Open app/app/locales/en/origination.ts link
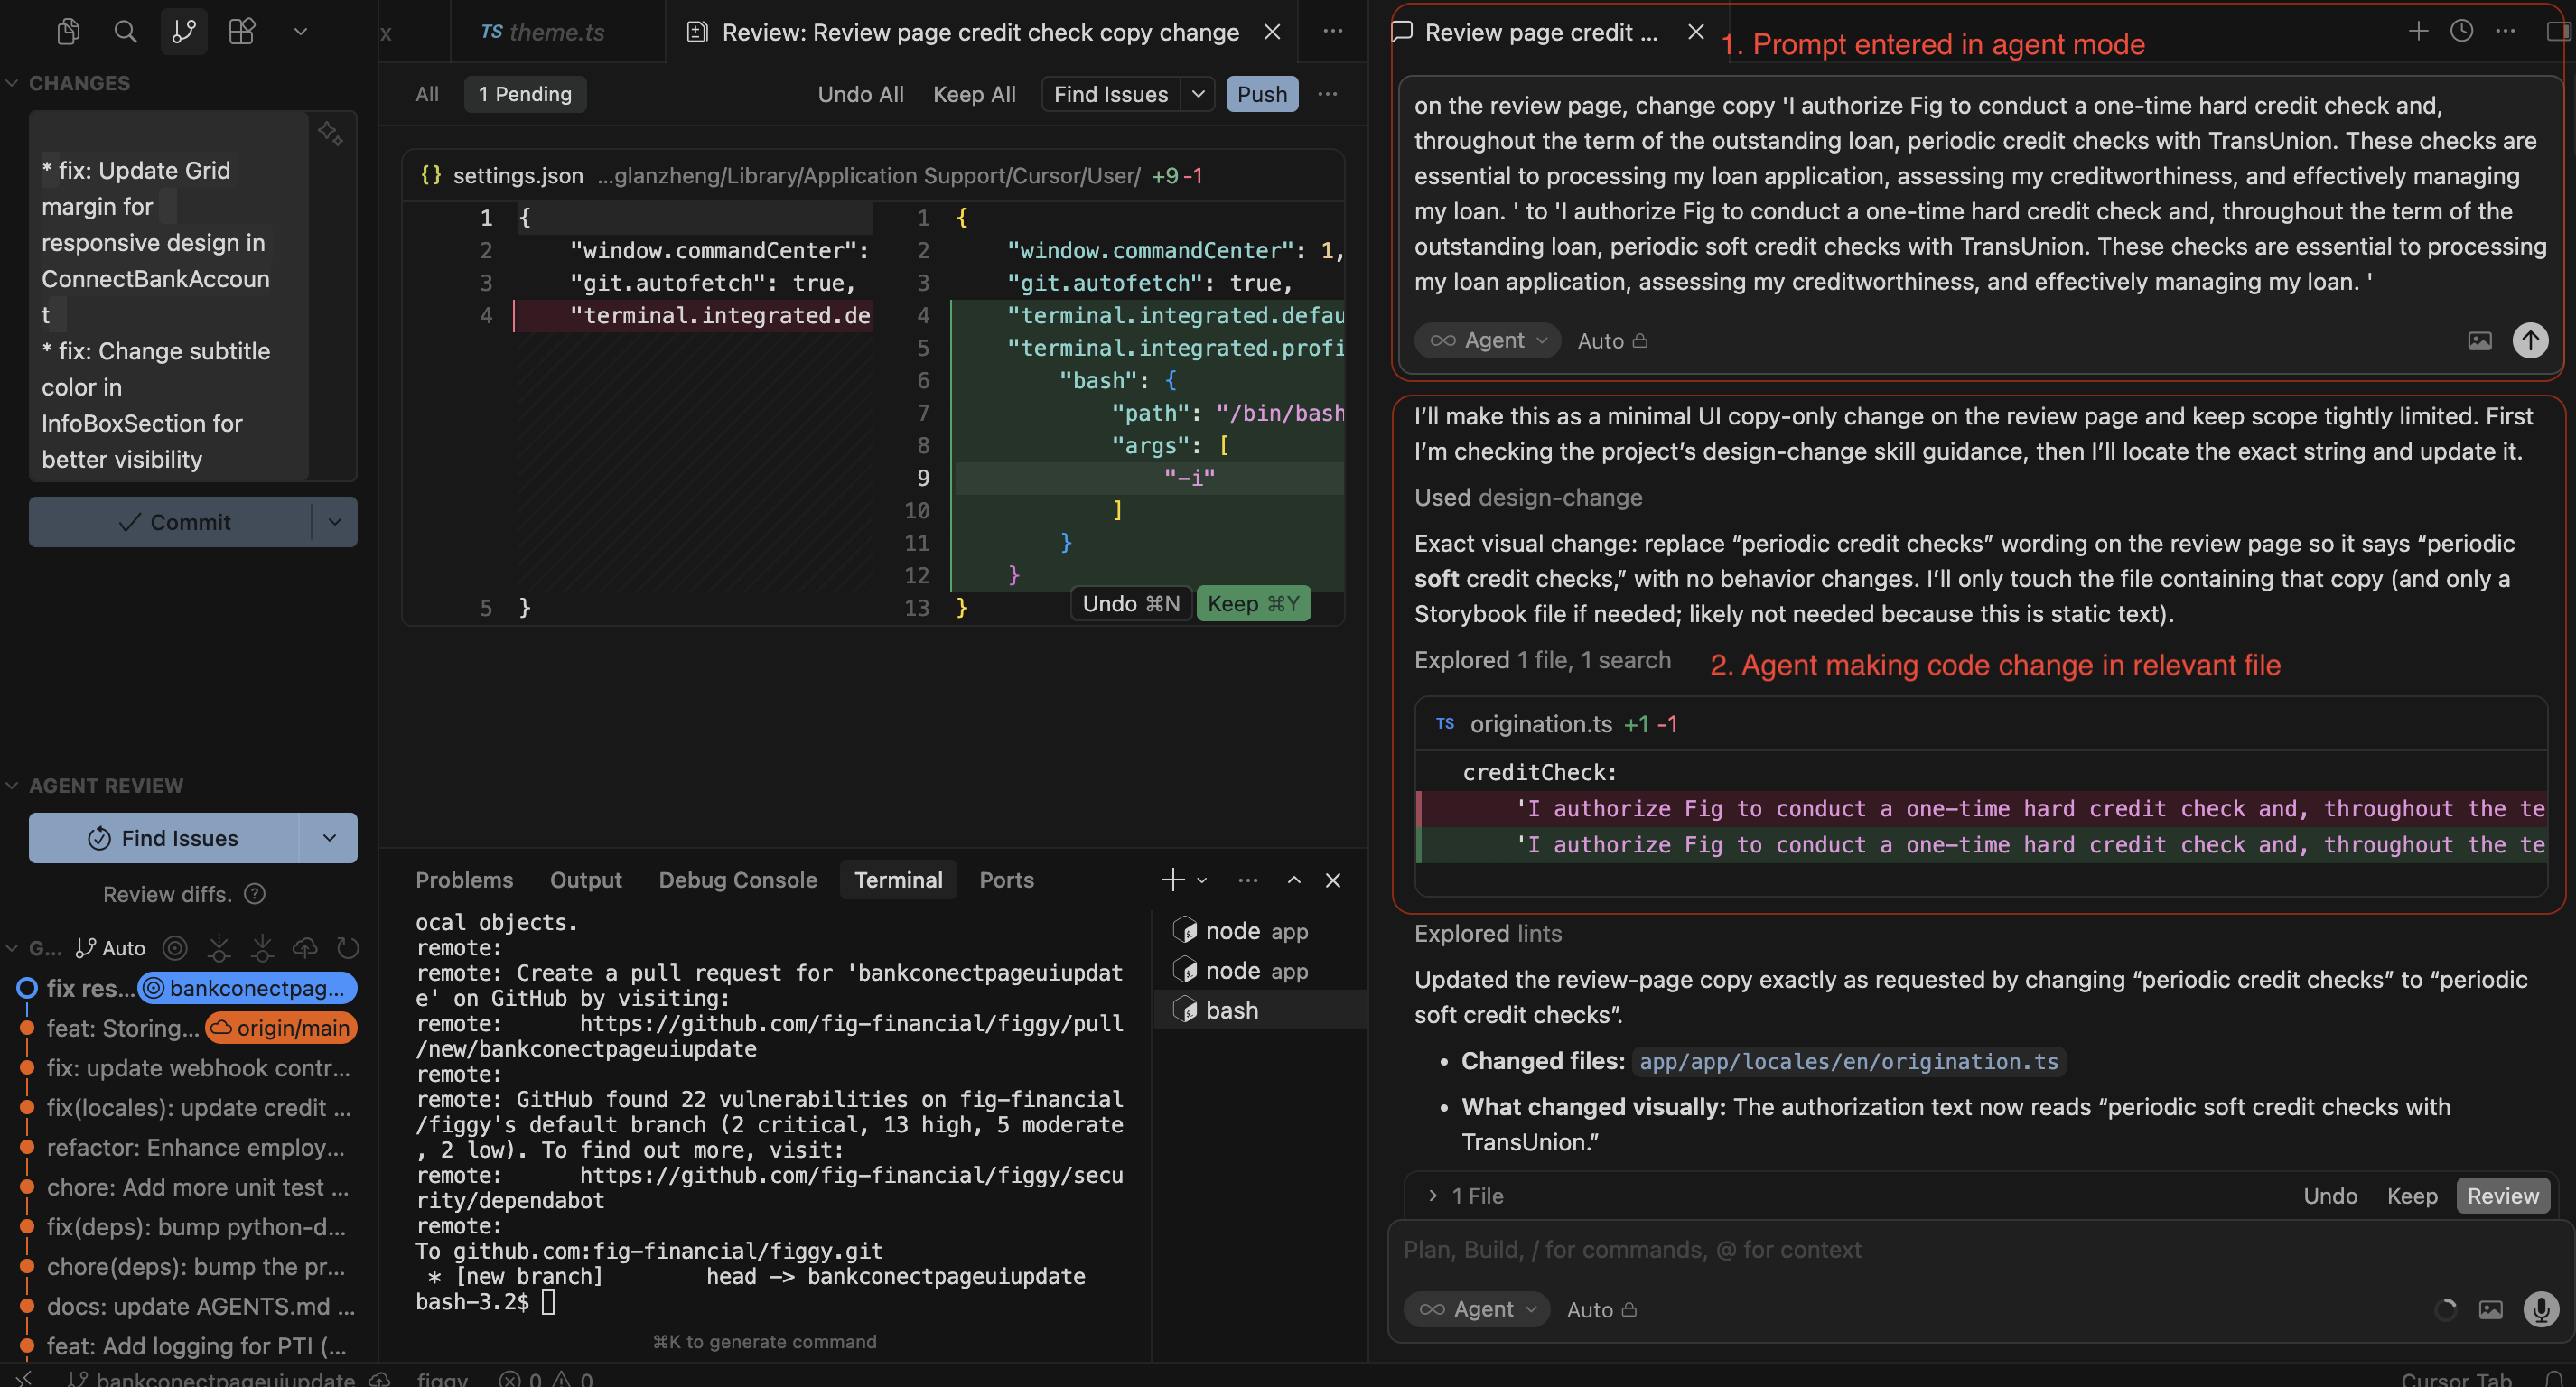This screenshot has width=2576, height=1387. 1849,1061
